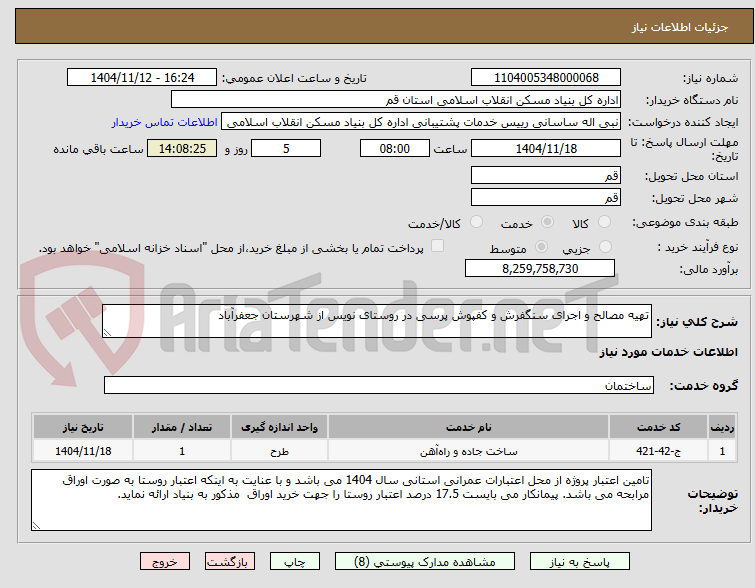
Task: Click the response deadline date field 1404/11/18
Action: coord(546,148)
